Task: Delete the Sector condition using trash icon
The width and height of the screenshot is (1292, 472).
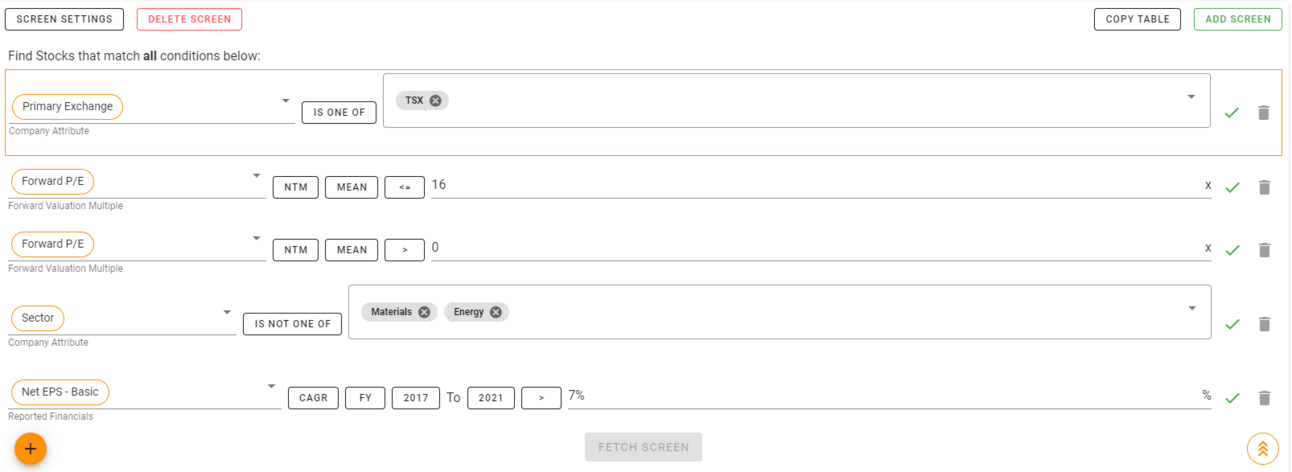Action: pos(1264,324)
